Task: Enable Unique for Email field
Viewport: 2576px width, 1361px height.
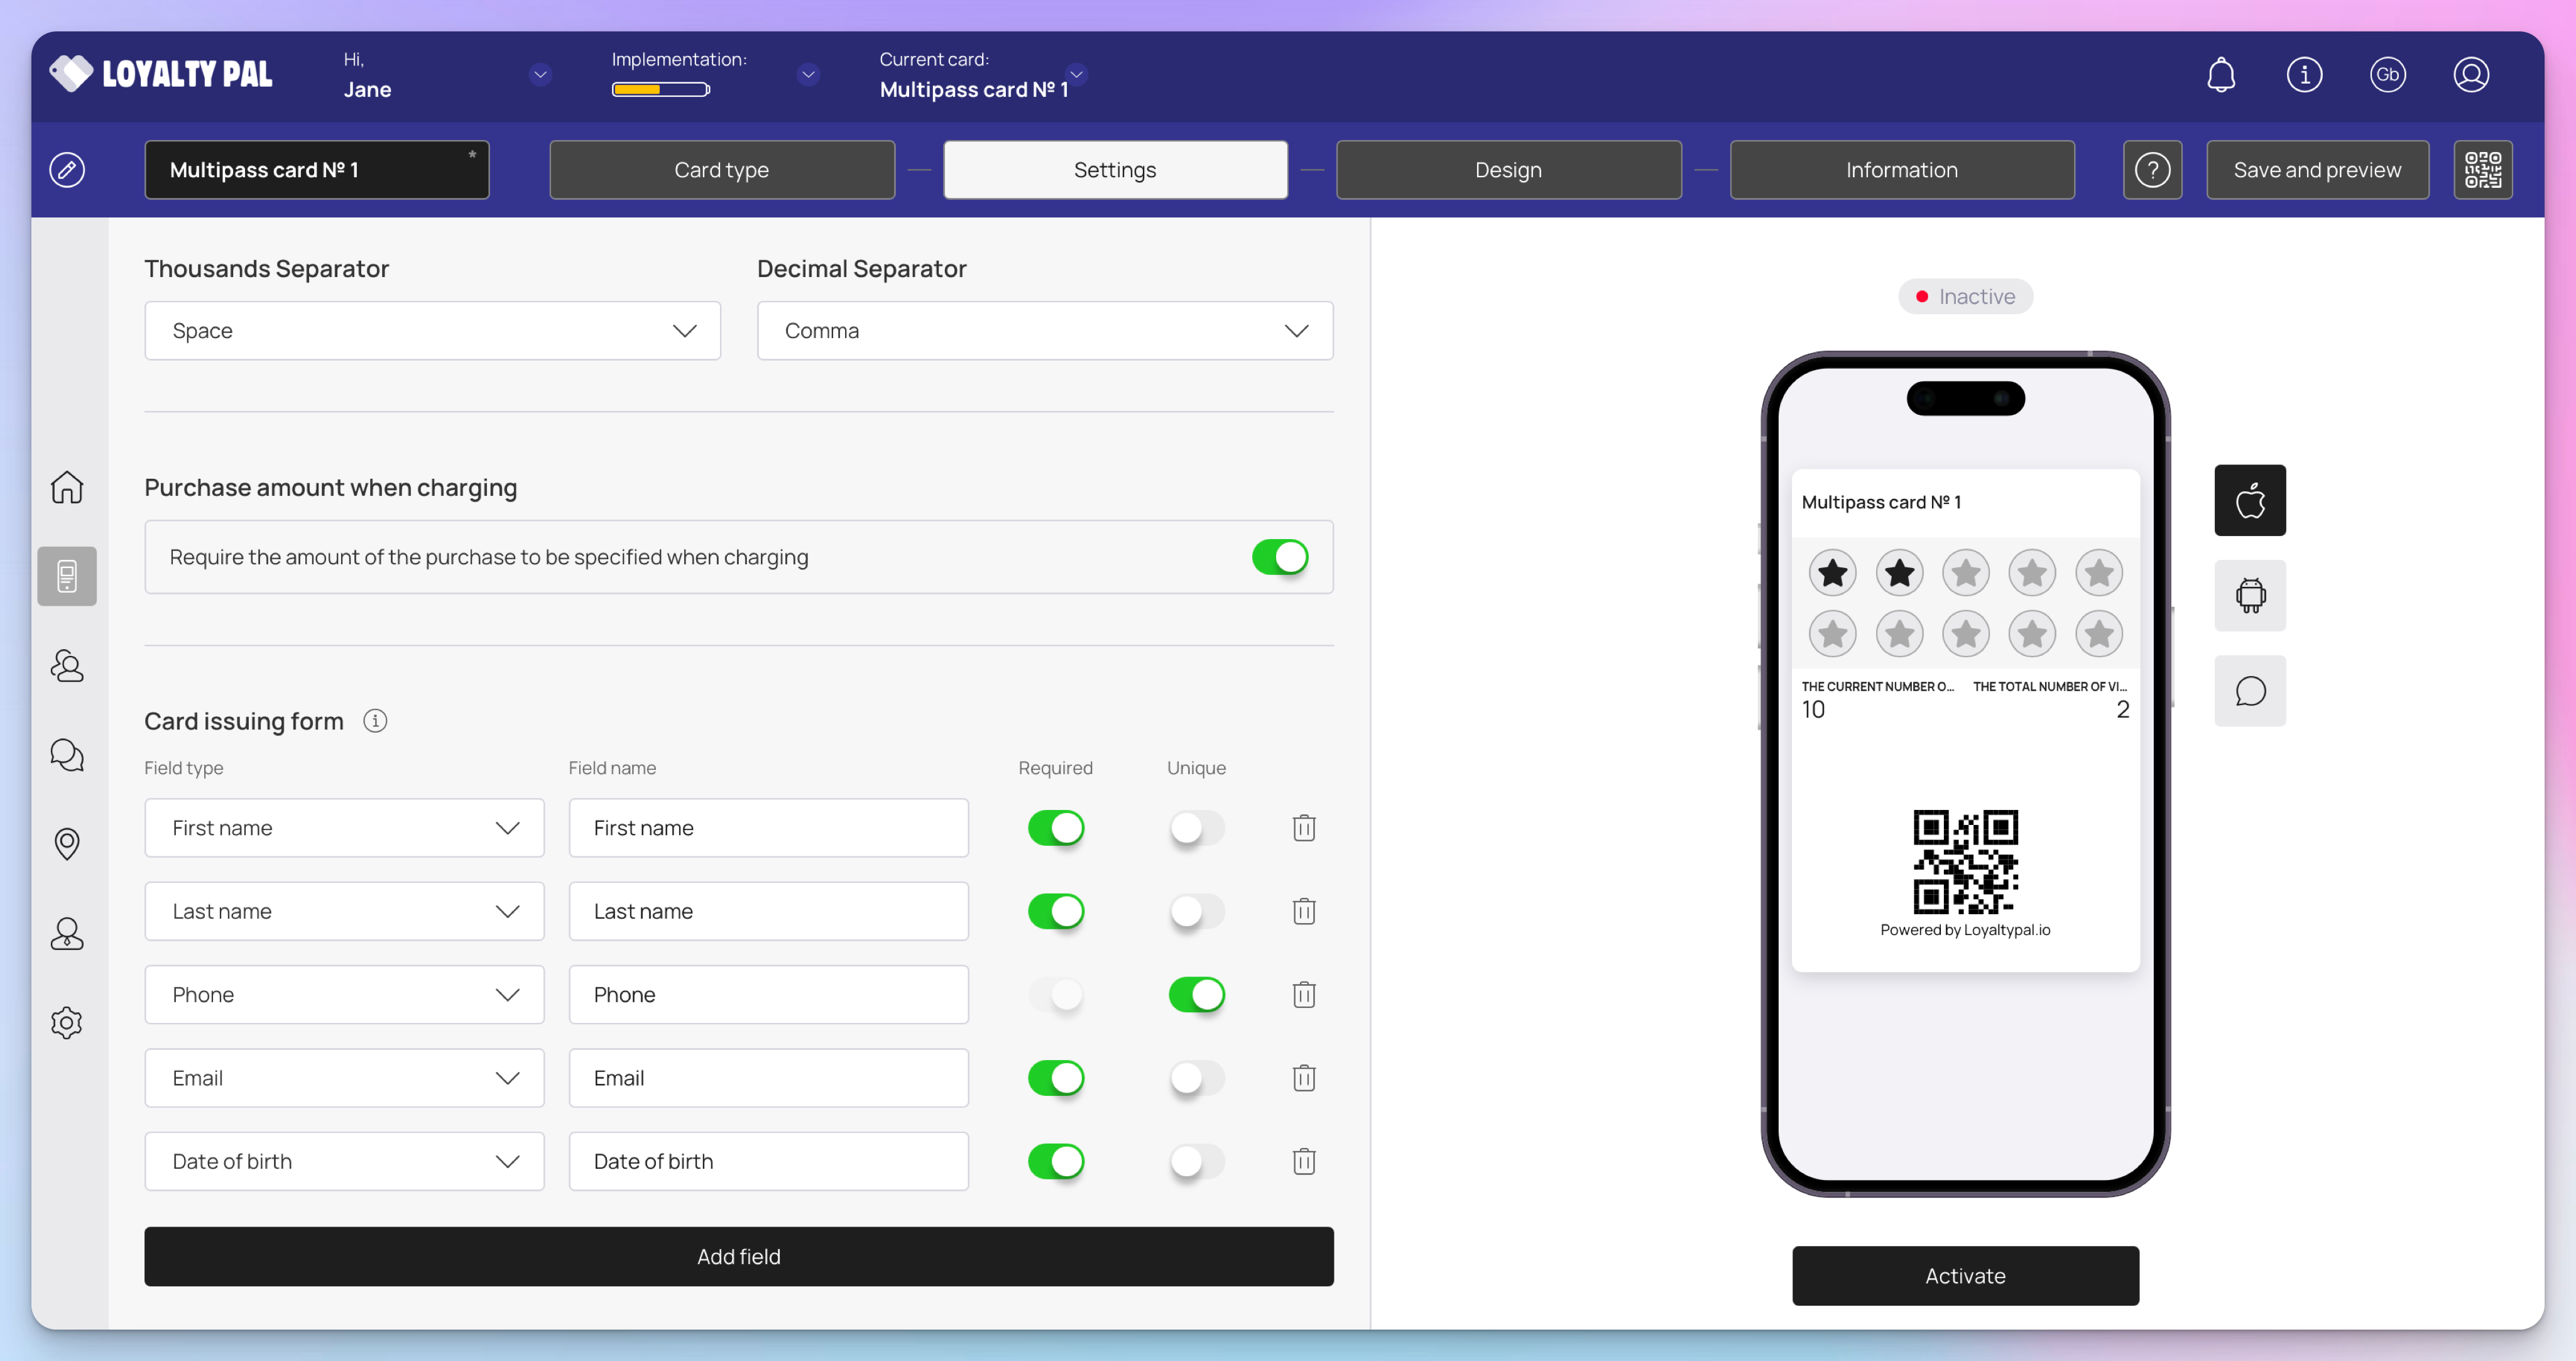Action: (1196, 1078)
